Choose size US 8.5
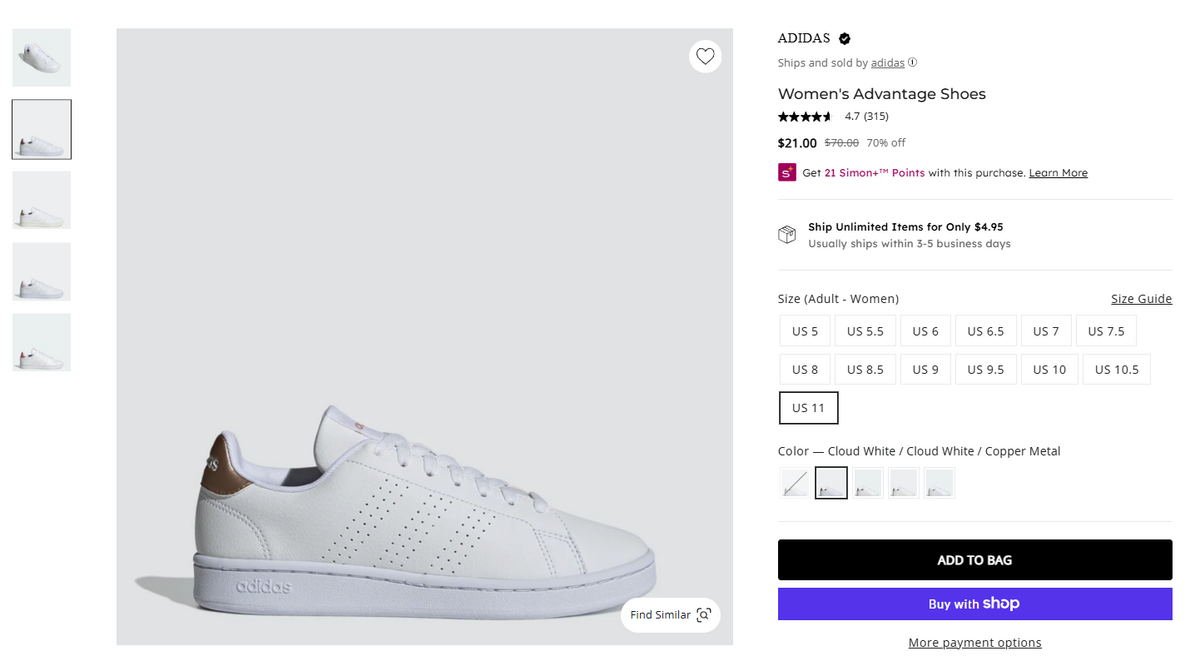Image resolution: width=1200 pixels, height=656 pixels. (x=865, y=369)
